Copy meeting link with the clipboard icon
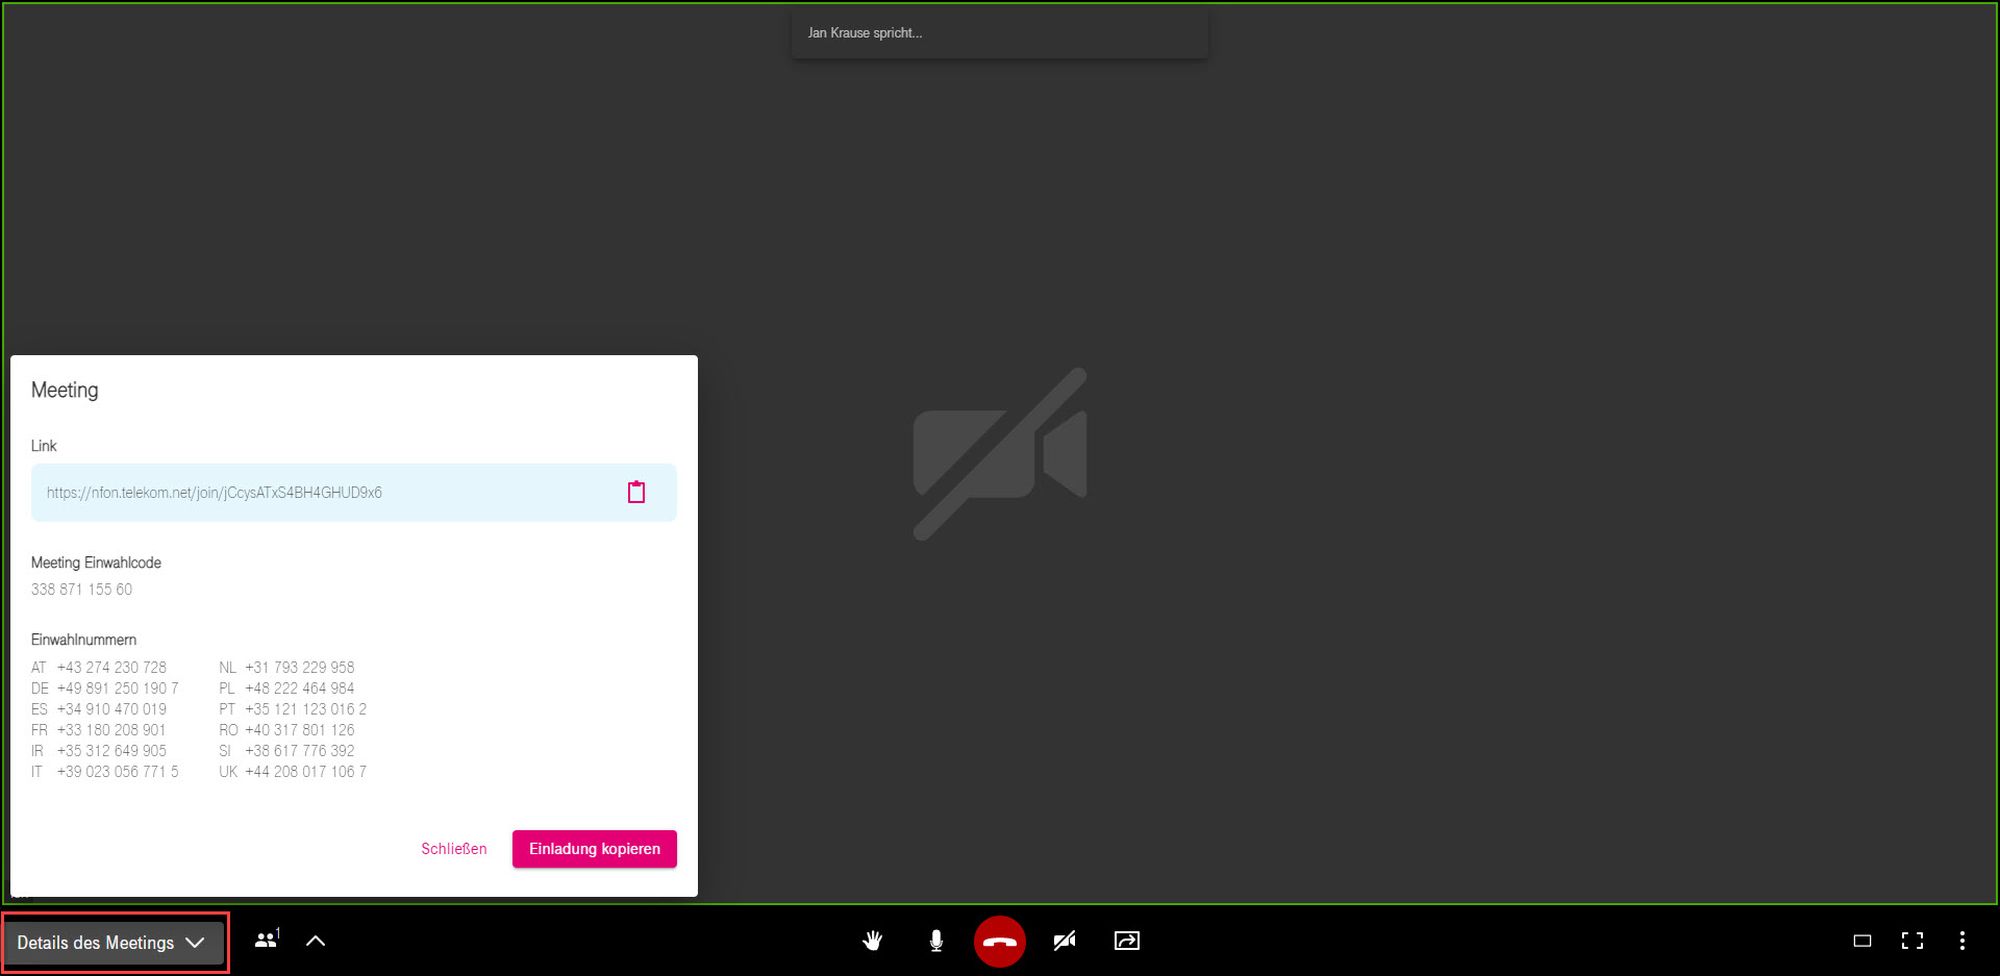Image resolution: width=2000 pixels, height=976 pixels. (636, 492)
